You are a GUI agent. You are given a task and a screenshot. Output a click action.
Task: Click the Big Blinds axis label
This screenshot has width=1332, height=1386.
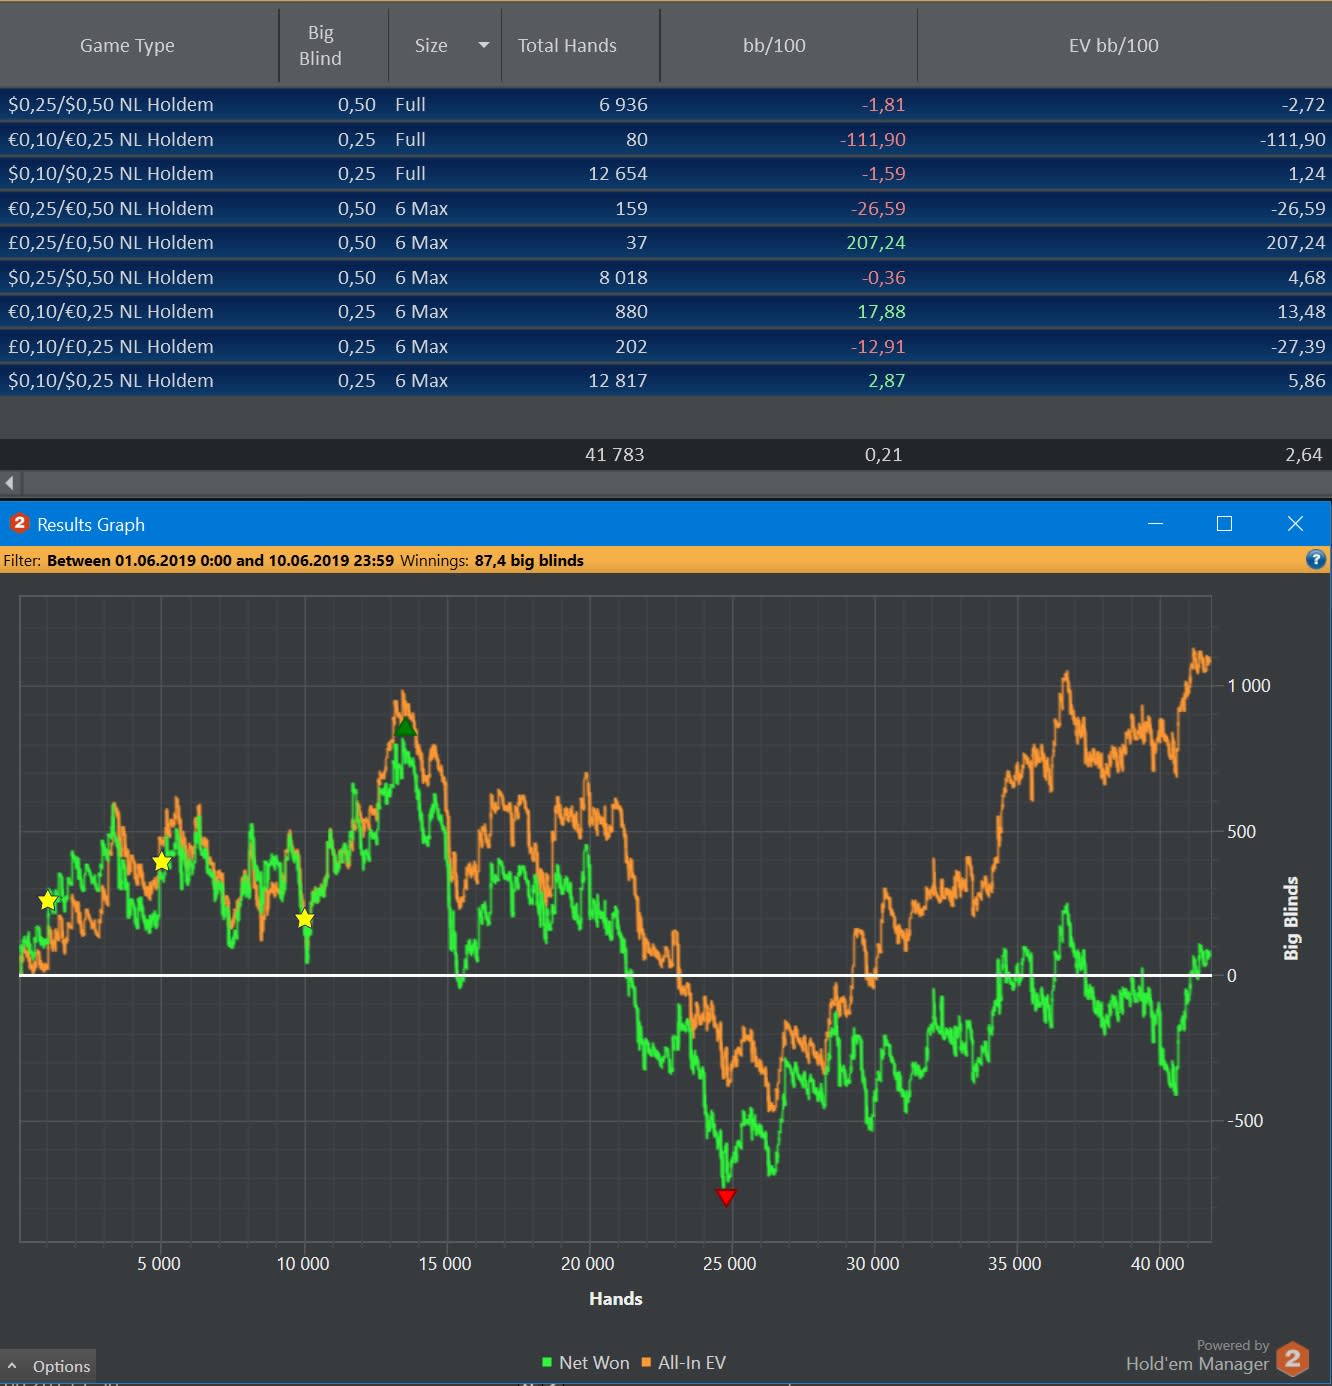(x=1291, y=918)
